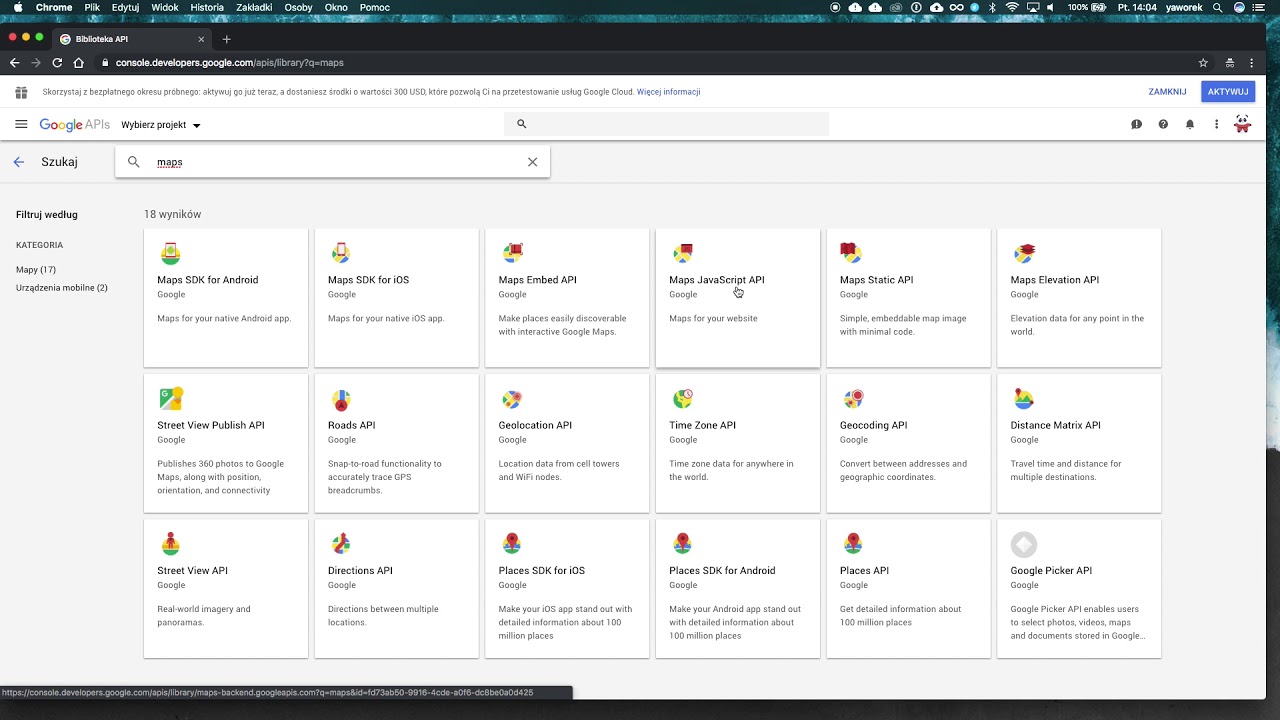
Task: Select the Maps Embed API icon
Action: click(x=512, y=253)
